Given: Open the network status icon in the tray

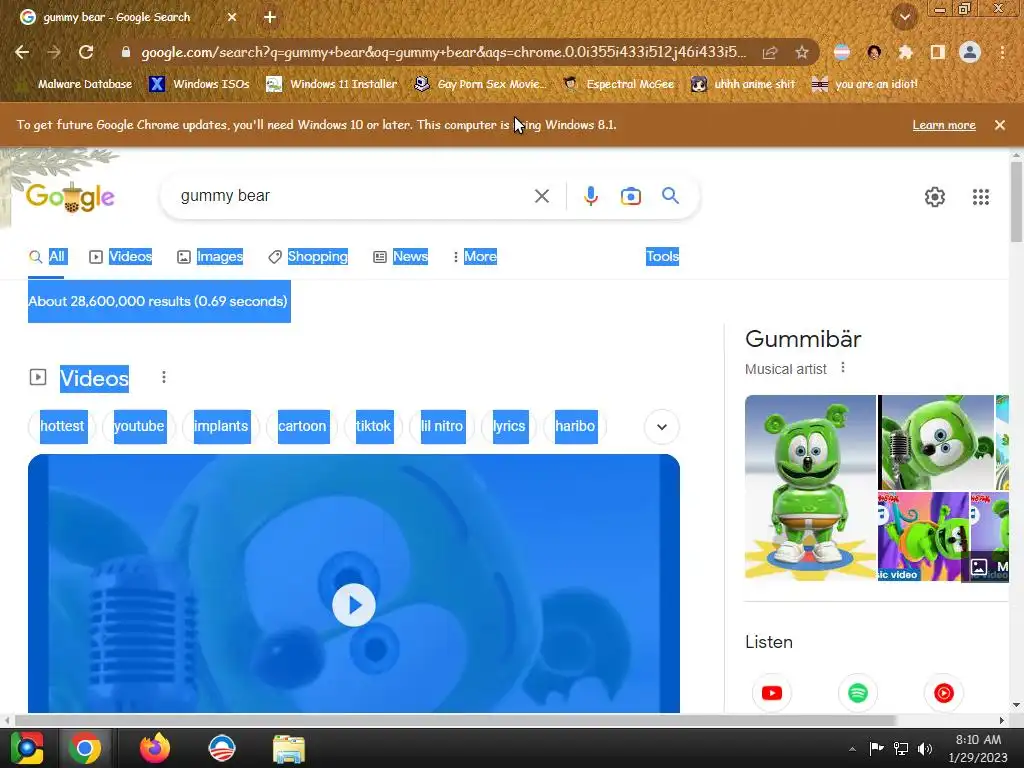Looking at the screenshot, I should point(901,749).
